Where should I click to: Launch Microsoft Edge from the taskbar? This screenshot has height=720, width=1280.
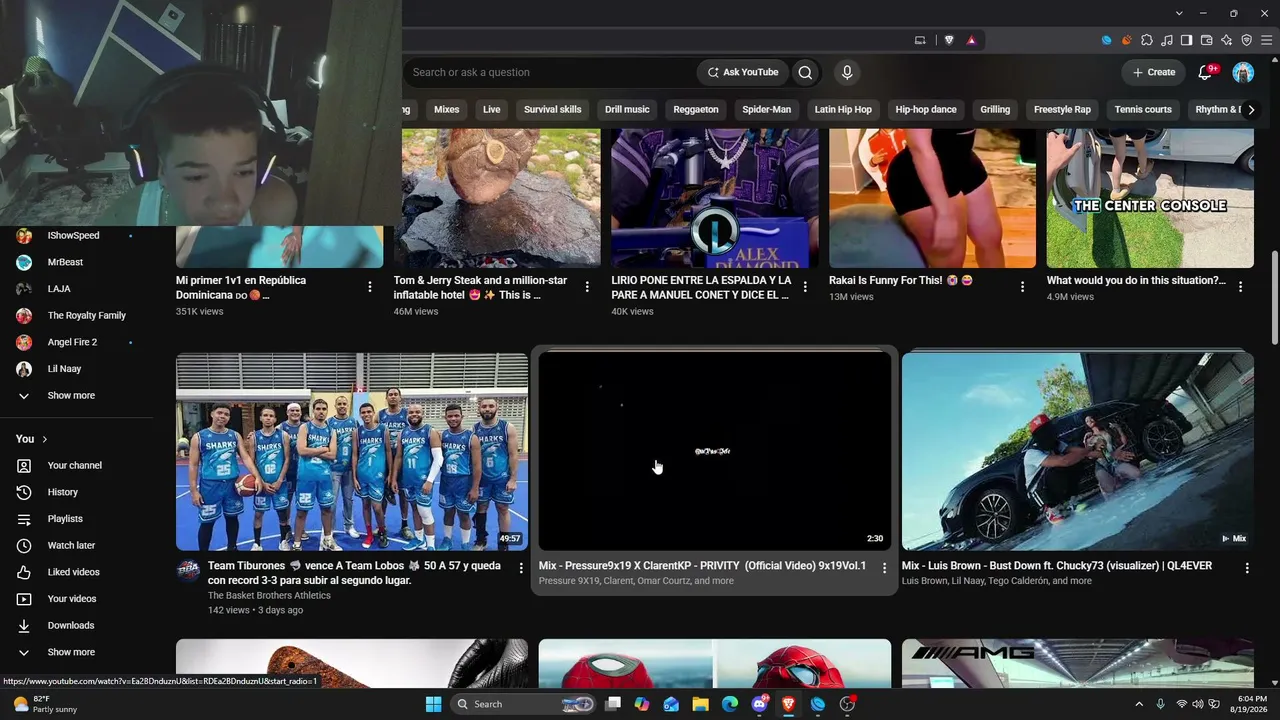730,704
